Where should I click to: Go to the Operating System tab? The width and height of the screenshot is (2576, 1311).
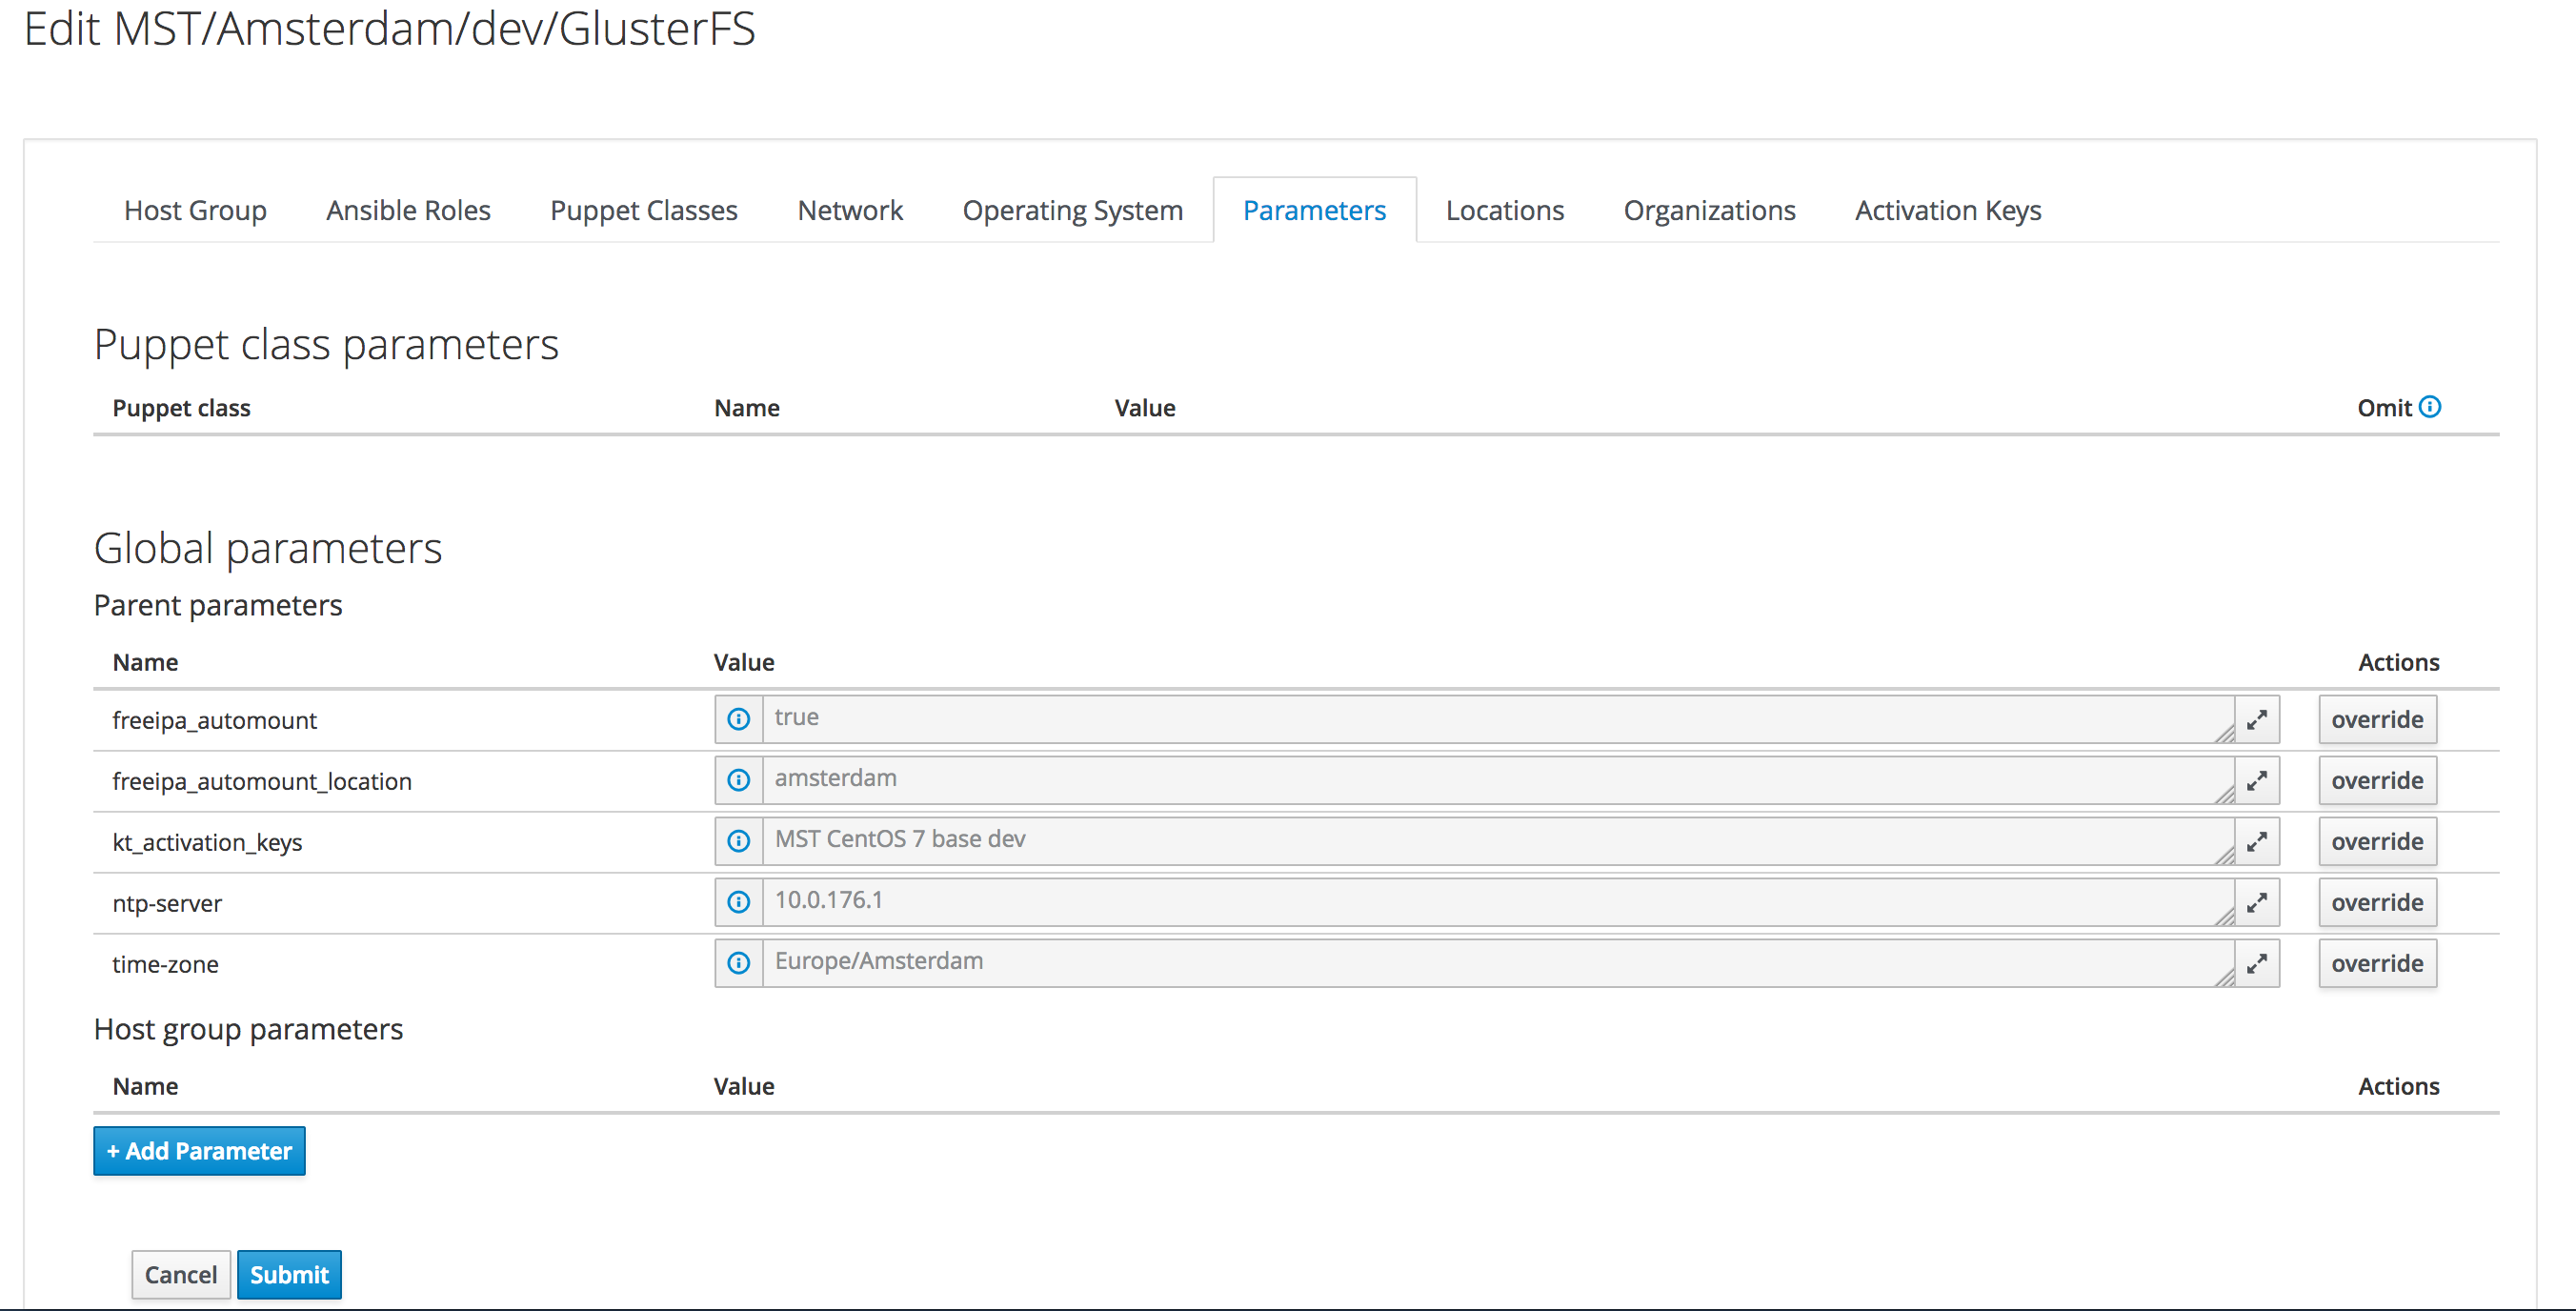click(x=1073, y=210)
